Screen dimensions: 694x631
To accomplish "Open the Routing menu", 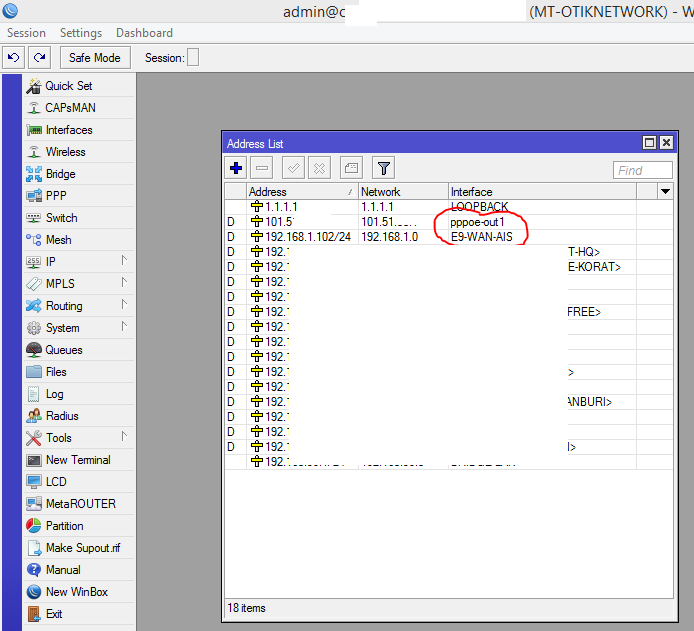I will pyautogui.click(x=79, y=306).
